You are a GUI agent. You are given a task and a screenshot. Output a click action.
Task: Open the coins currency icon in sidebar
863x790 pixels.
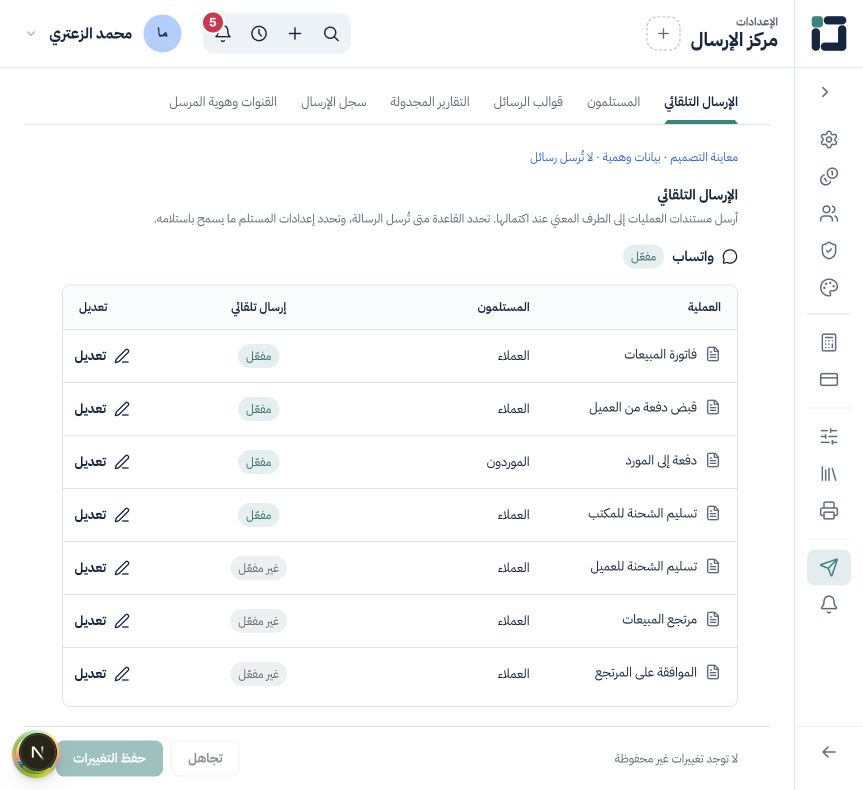[828, 176]
